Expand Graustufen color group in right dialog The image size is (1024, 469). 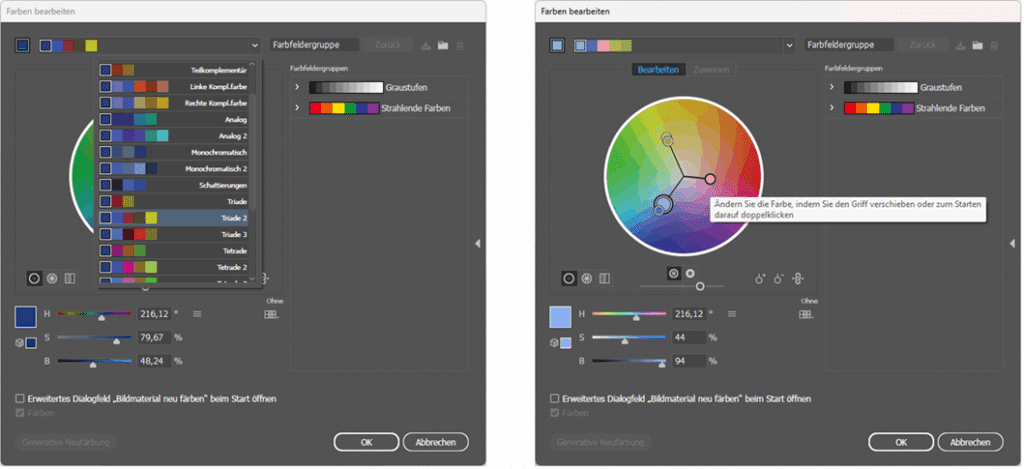point(832,88)
